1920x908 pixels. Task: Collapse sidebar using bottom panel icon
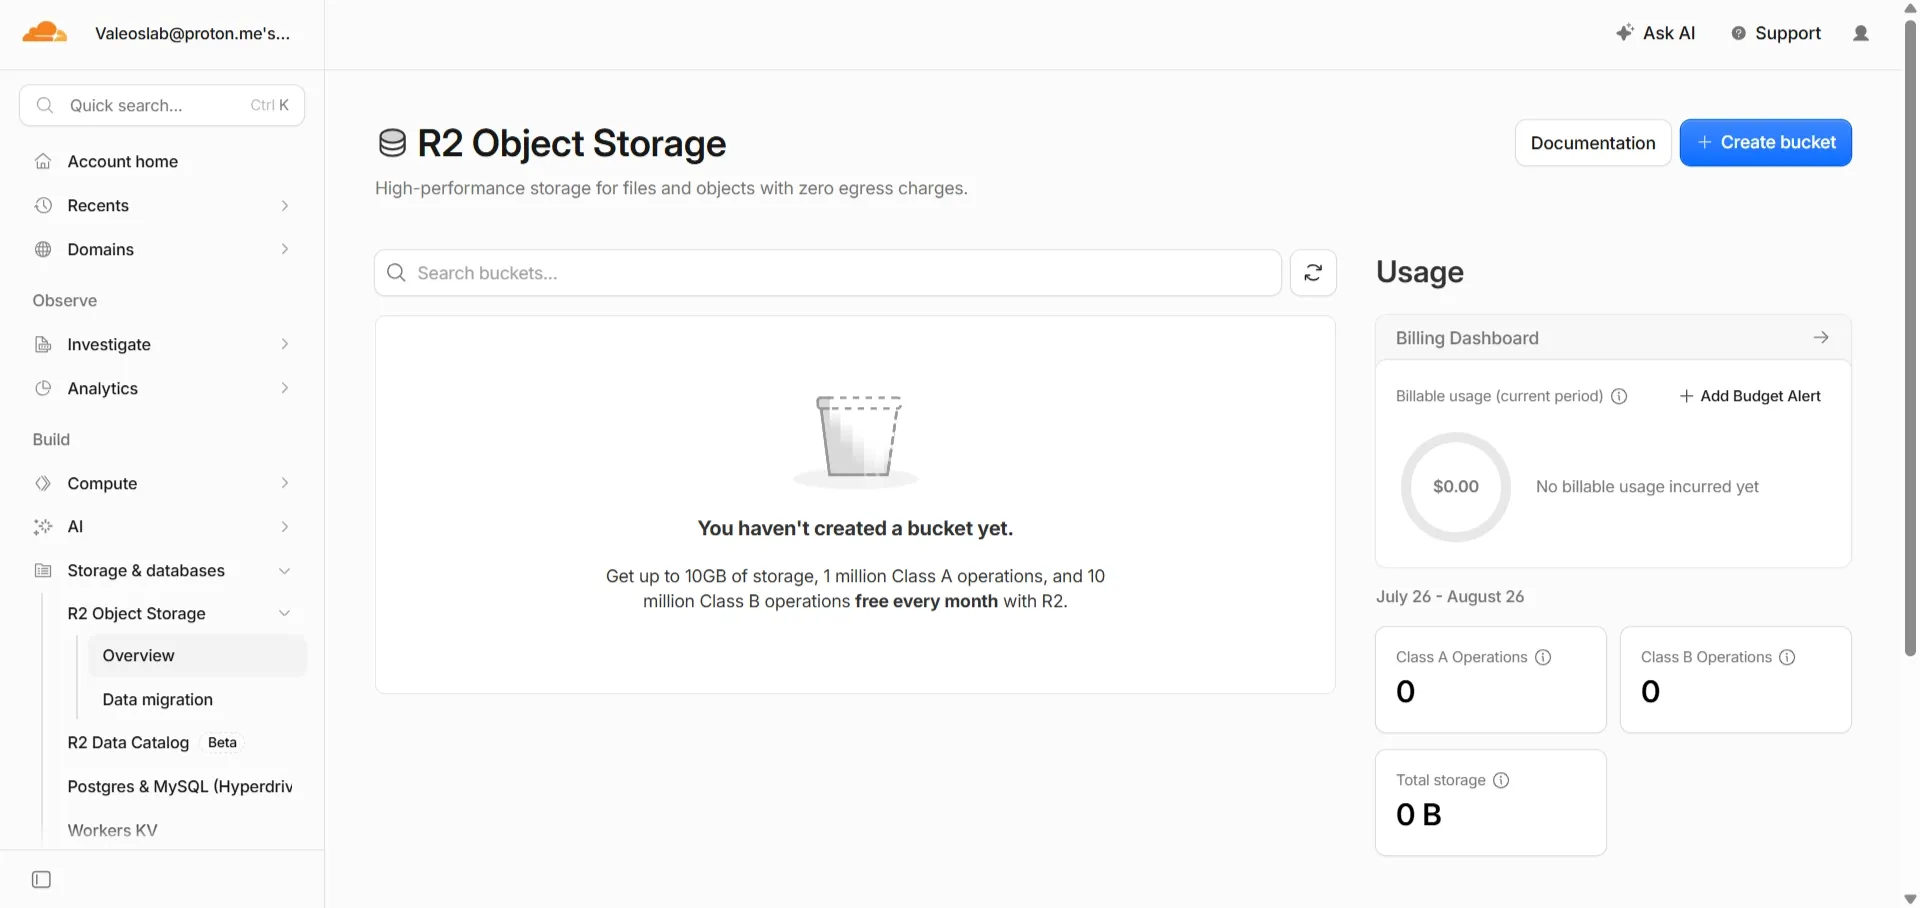(41, 880)
